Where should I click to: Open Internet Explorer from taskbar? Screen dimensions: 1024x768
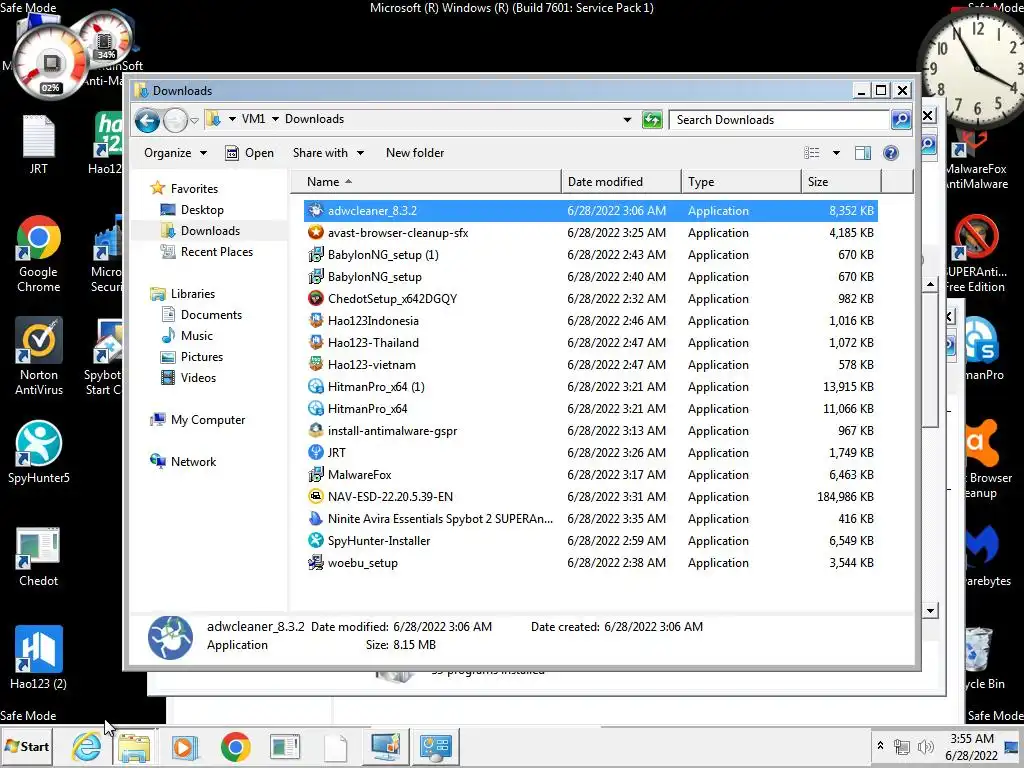[x=87, y=746]
